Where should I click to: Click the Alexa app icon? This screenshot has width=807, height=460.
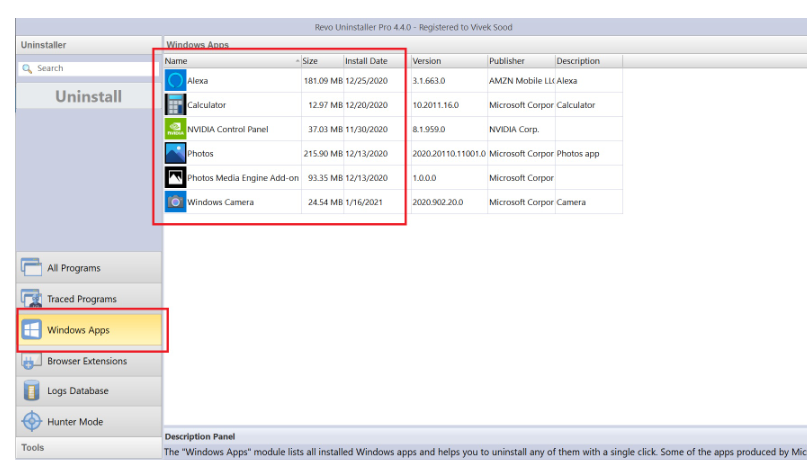pos(175,81)
